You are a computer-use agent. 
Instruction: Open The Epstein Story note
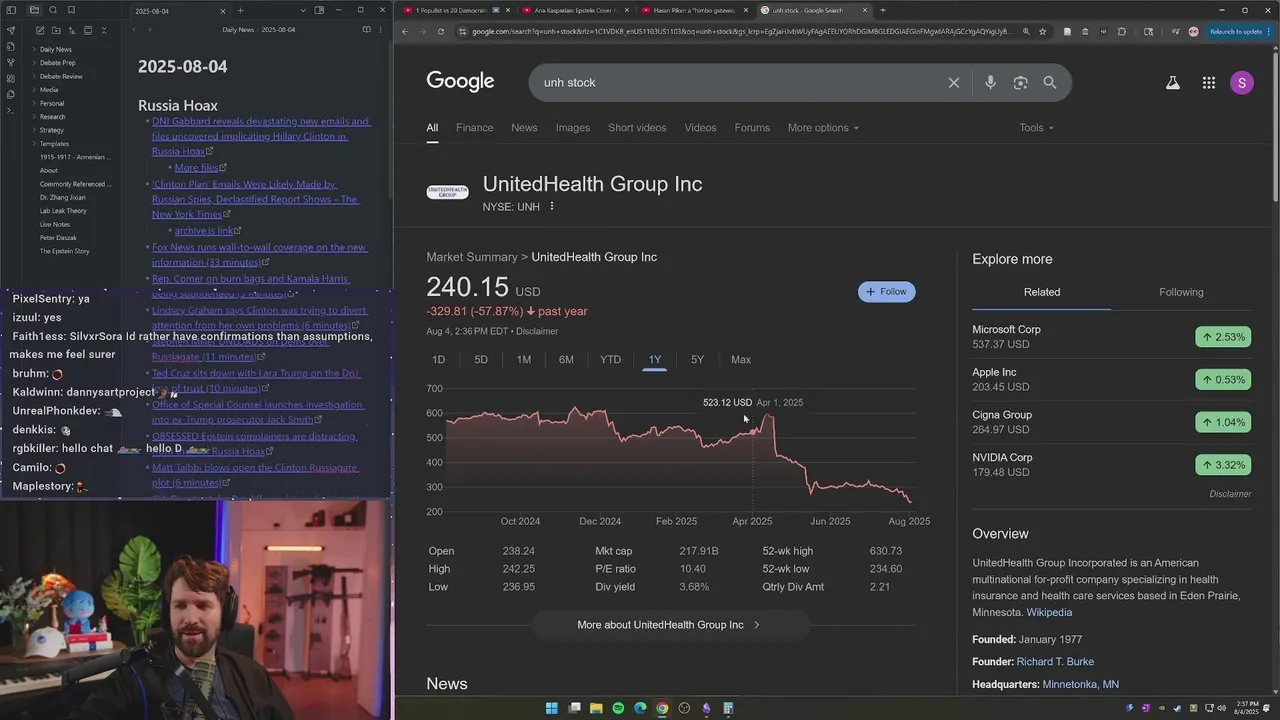click(x=65, y=252)
